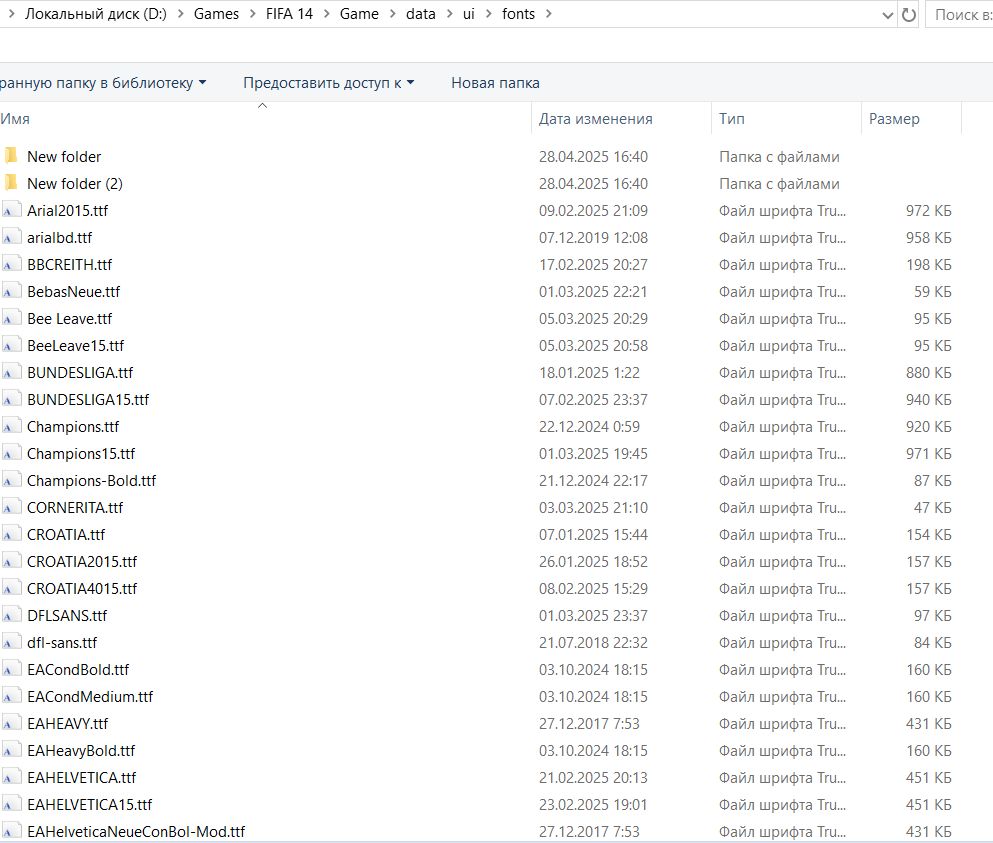993x843 pixels.
Task: Refresh the fonts folder view
Action: click(909, 15)
